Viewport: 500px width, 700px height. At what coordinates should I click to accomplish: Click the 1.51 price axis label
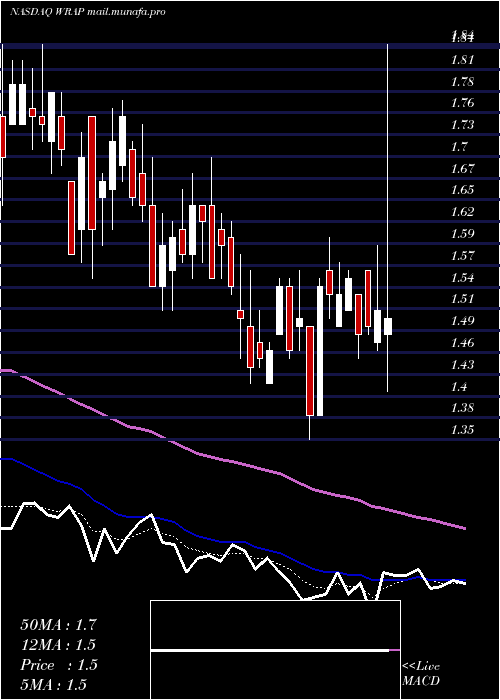click(462, 299)
